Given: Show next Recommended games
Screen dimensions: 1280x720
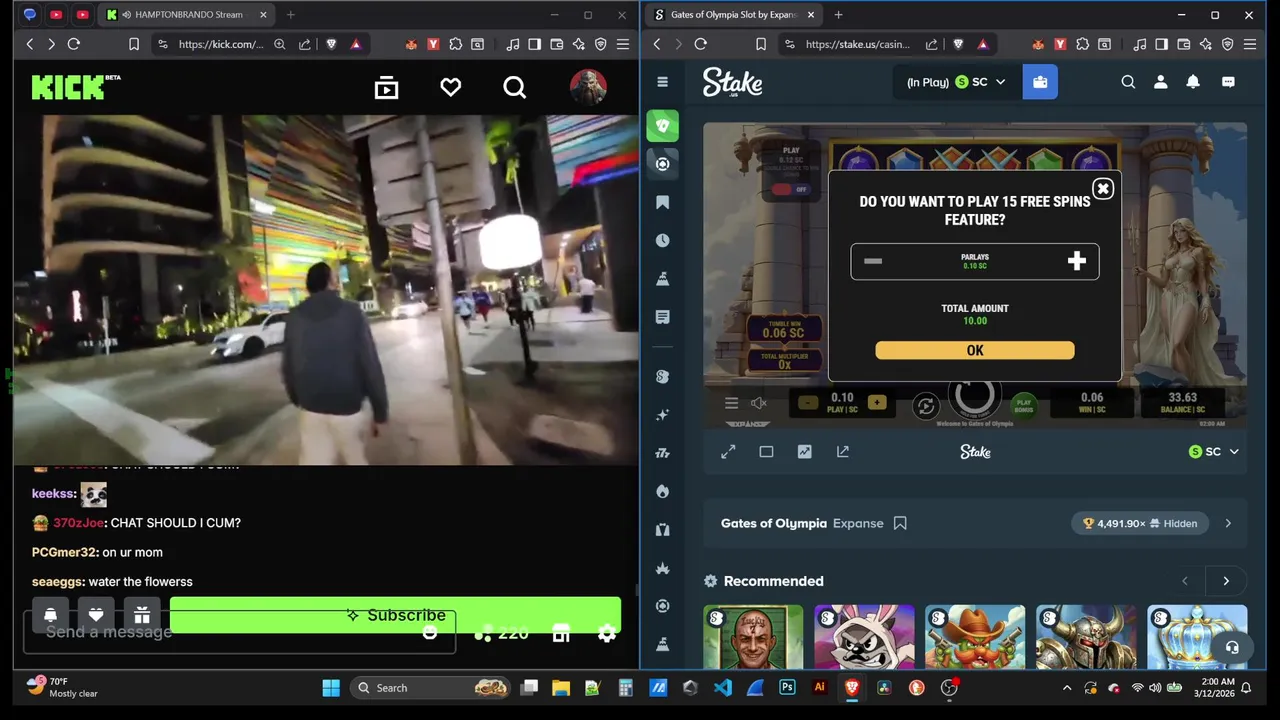Looking at the screenshot, I should [1226, 581].
